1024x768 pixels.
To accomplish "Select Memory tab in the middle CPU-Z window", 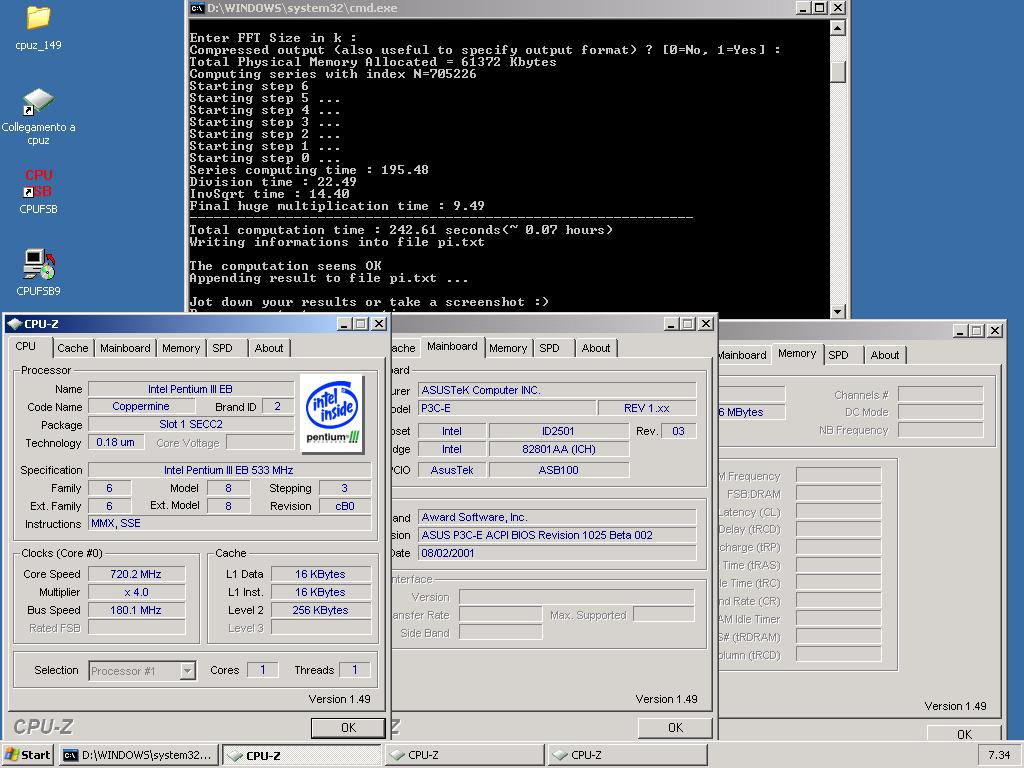I will pyautogui.click(x=508, y=348).
